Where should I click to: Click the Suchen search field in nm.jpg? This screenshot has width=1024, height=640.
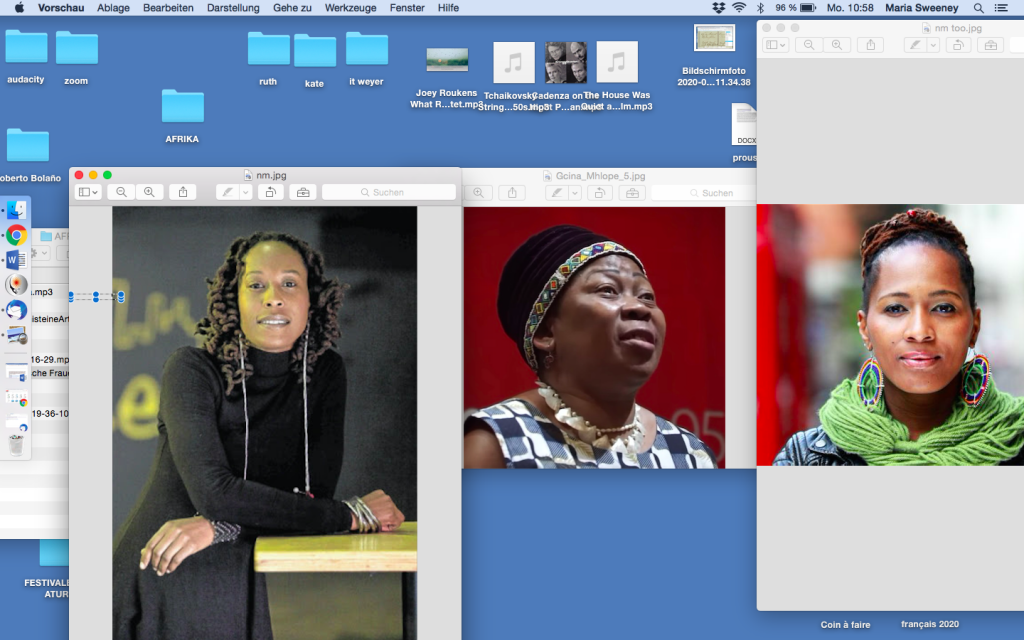click(x=389, y=192)
